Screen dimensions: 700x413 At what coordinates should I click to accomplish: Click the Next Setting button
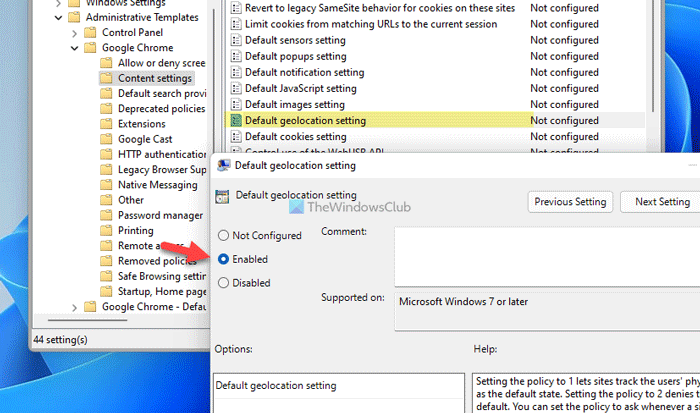[x=662, y=202]
